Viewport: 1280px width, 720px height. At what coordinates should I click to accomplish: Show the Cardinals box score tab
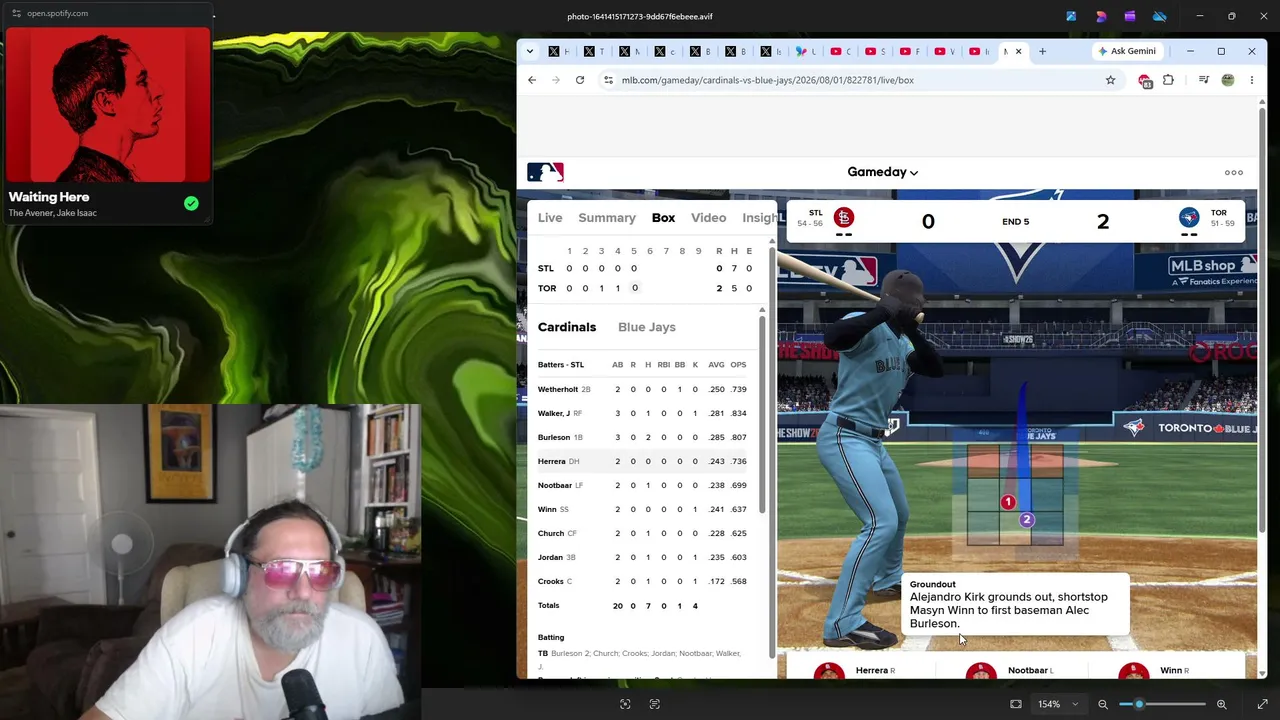[567, 327]
